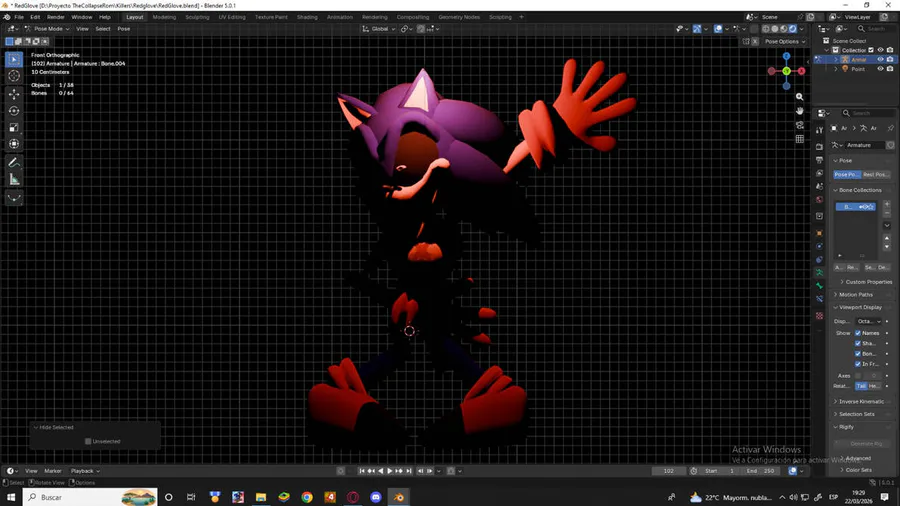The height and width of the screenshot is (506, 900).
Task: Open the Render menu
Action: (x=56, y=17)
